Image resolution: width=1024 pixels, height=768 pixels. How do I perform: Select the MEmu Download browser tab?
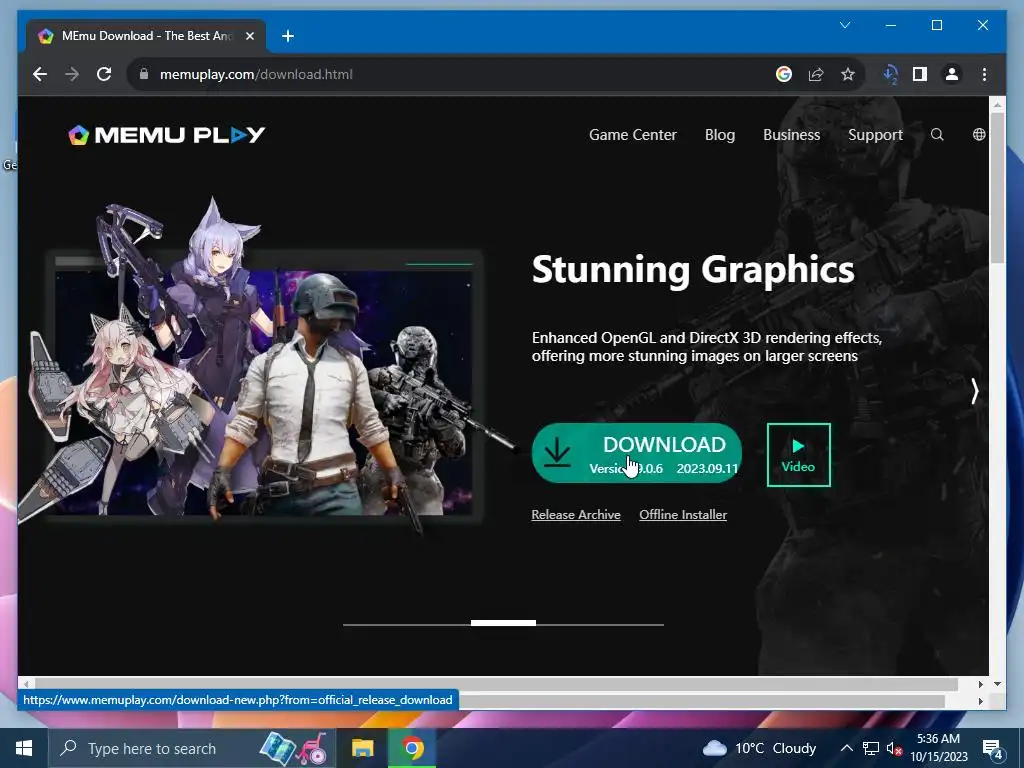click(146, 36)
